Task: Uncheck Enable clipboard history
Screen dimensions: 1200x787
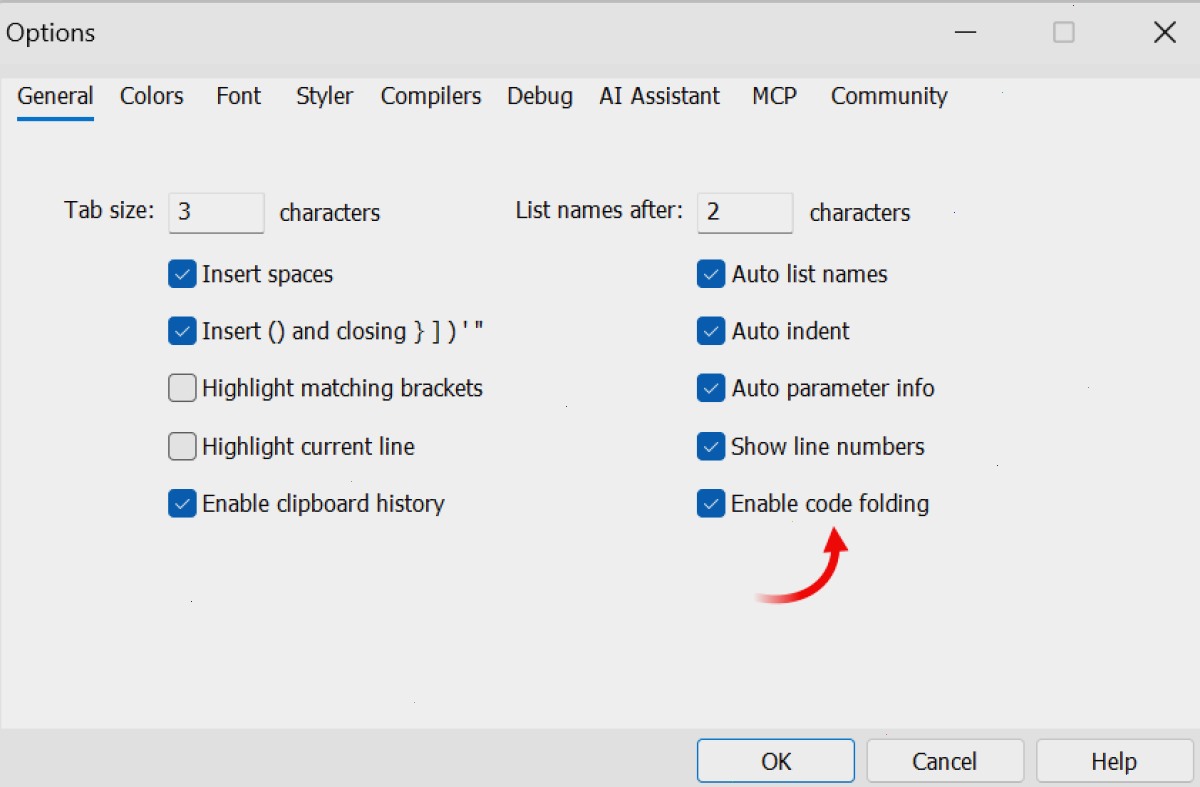Action: pyautogui.click(x=182, y=504)
